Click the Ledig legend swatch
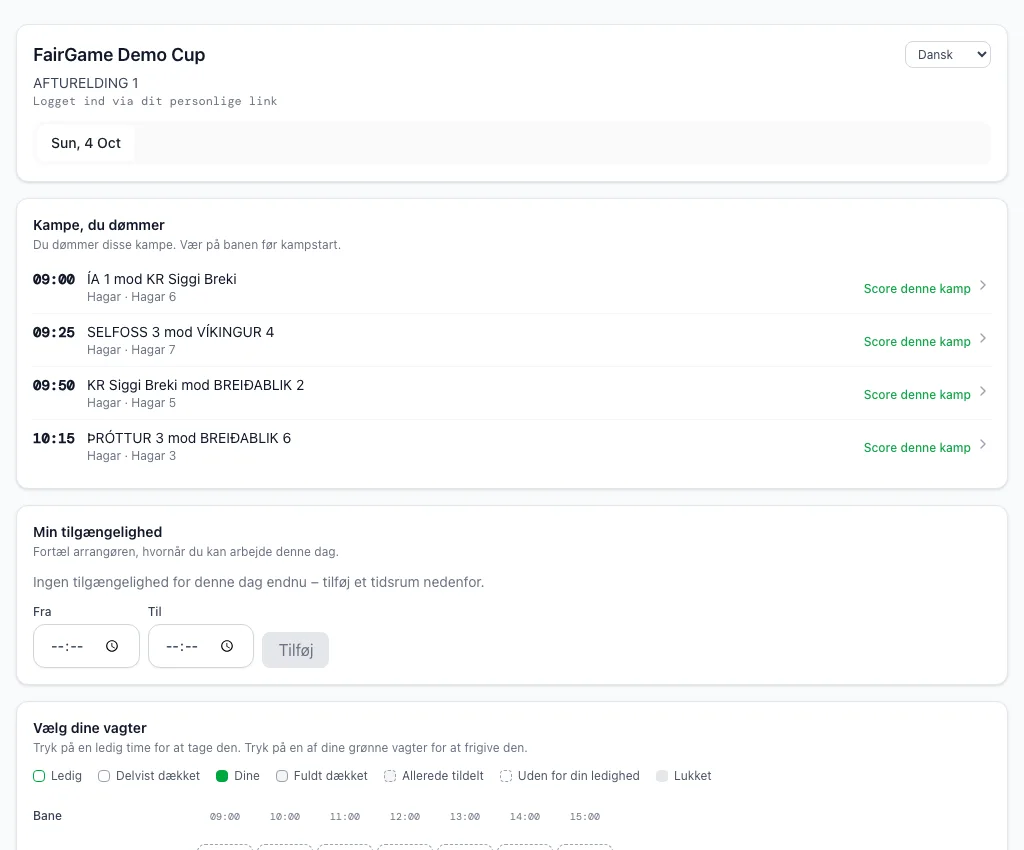 tap(39, 776)
